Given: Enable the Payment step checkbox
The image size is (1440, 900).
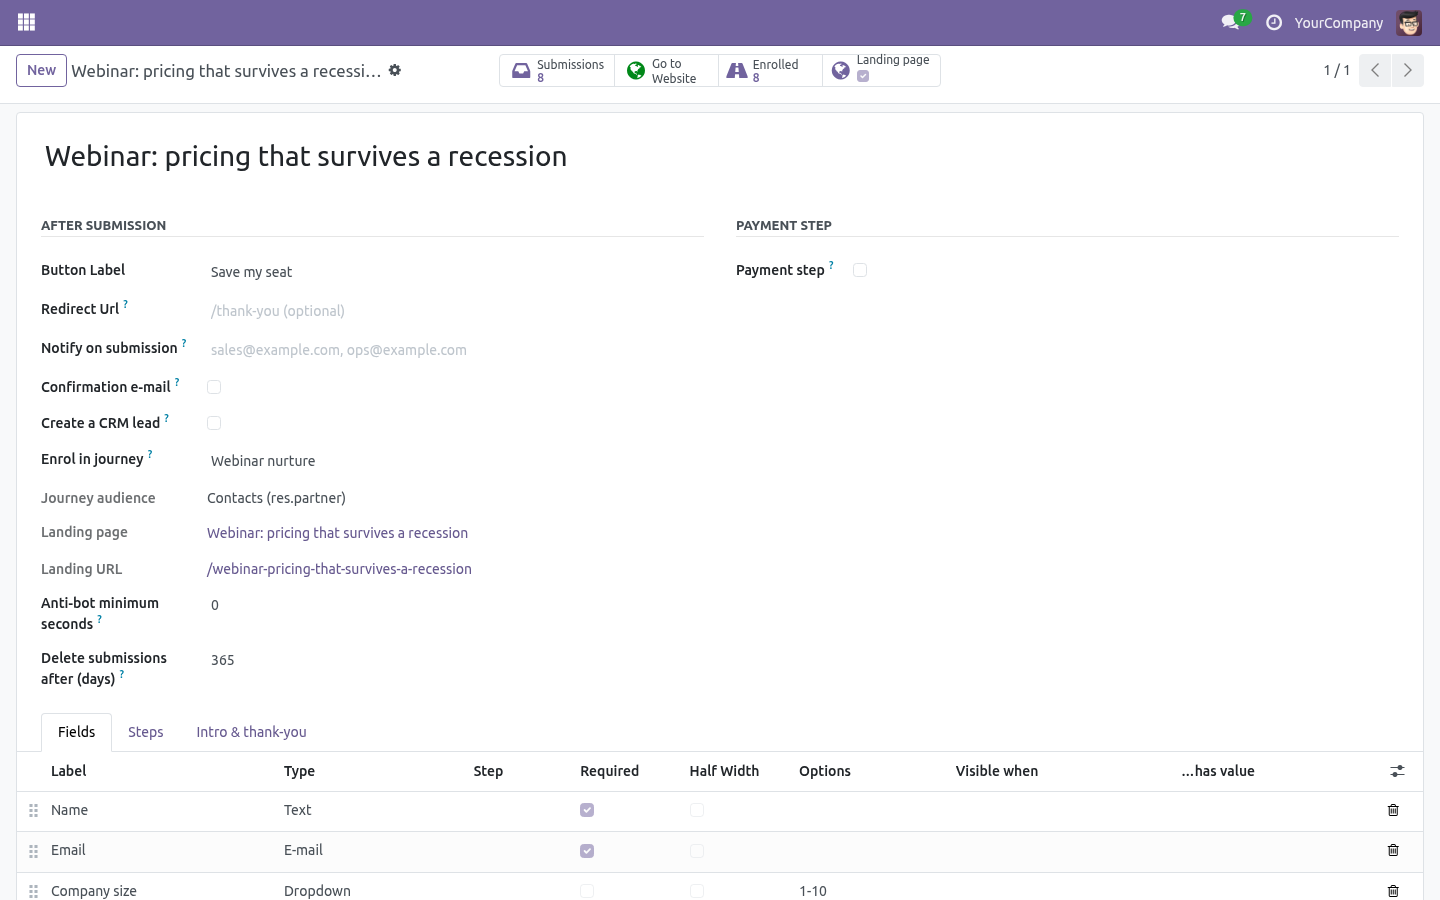Looking at the screenshot, I should [x=860, y=270].
